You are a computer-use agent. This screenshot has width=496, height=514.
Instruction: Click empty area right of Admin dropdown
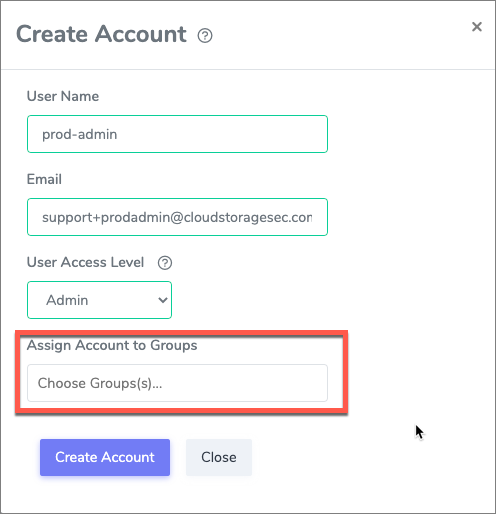(260, 300)
